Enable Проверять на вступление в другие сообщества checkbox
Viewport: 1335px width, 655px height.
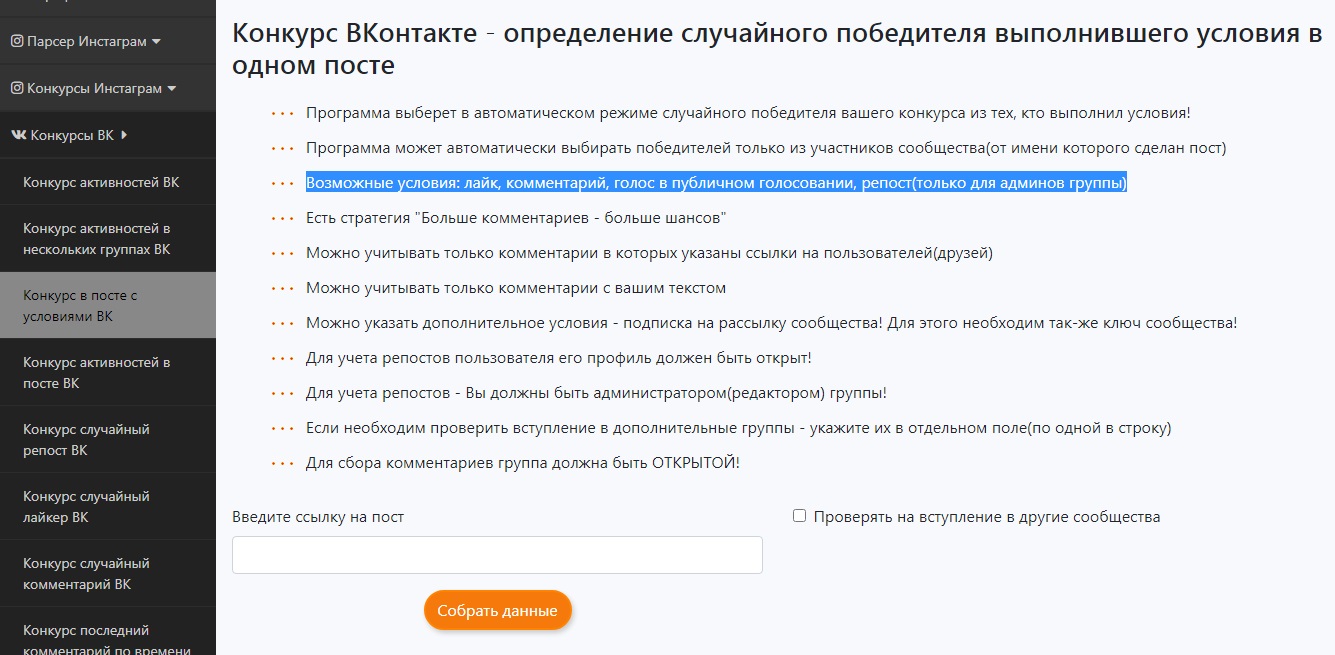tap(799, 516)
